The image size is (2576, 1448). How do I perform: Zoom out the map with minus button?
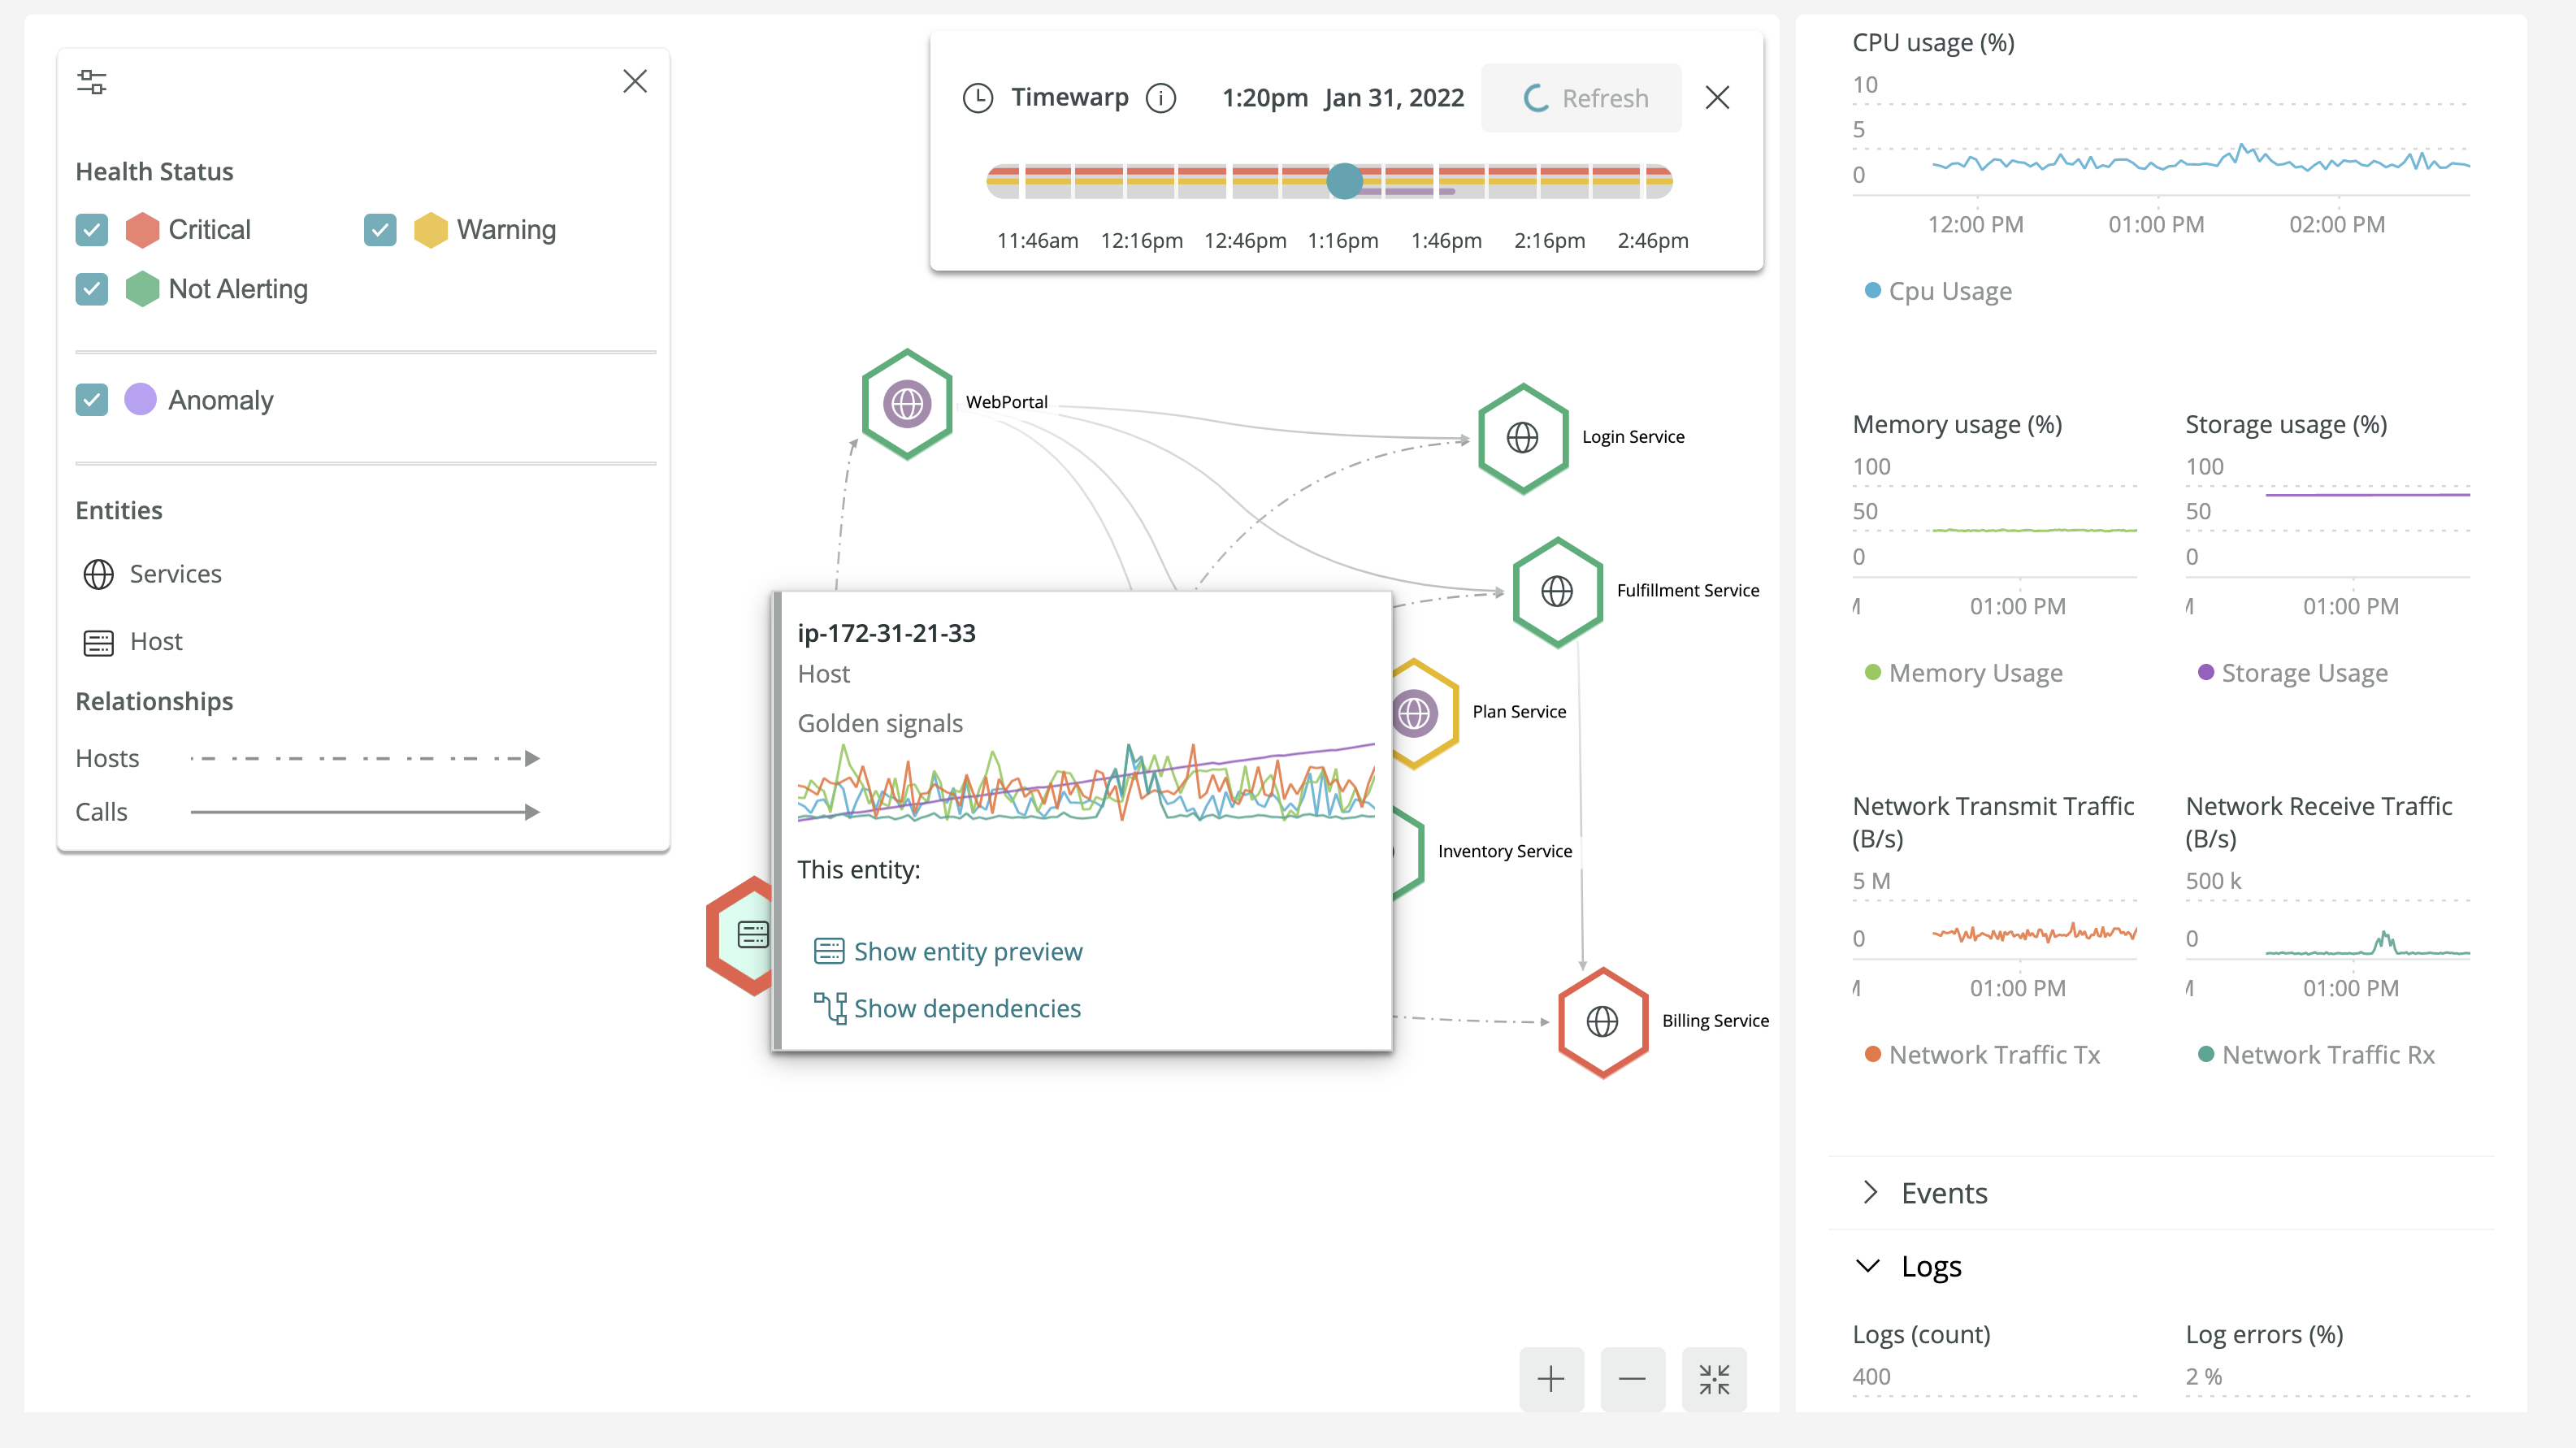point(1632,1380)
